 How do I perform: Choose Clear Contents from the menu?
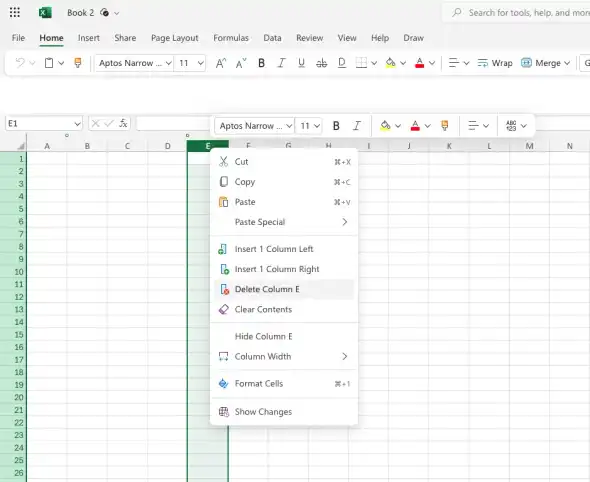tap(284, 309)
